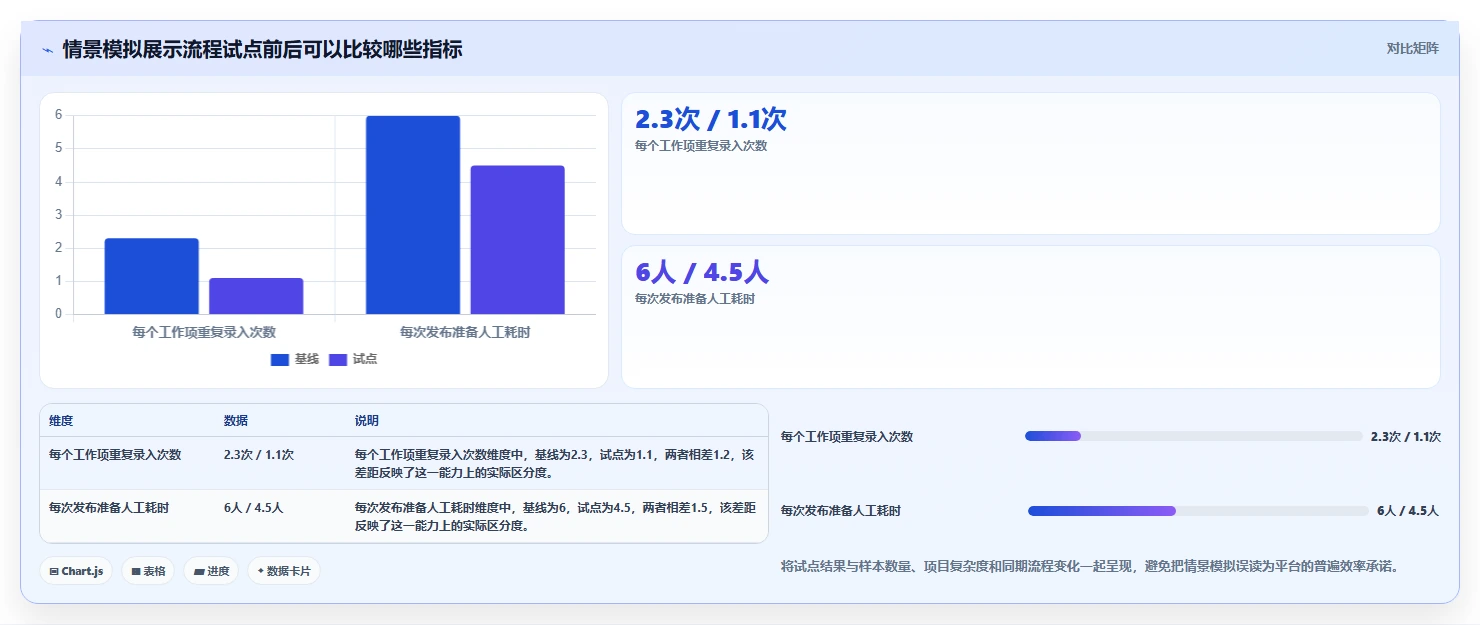Click chart x-axis label 每个工作项重复录入次数
Screen dimensions: 1480x625
point(204,332)
